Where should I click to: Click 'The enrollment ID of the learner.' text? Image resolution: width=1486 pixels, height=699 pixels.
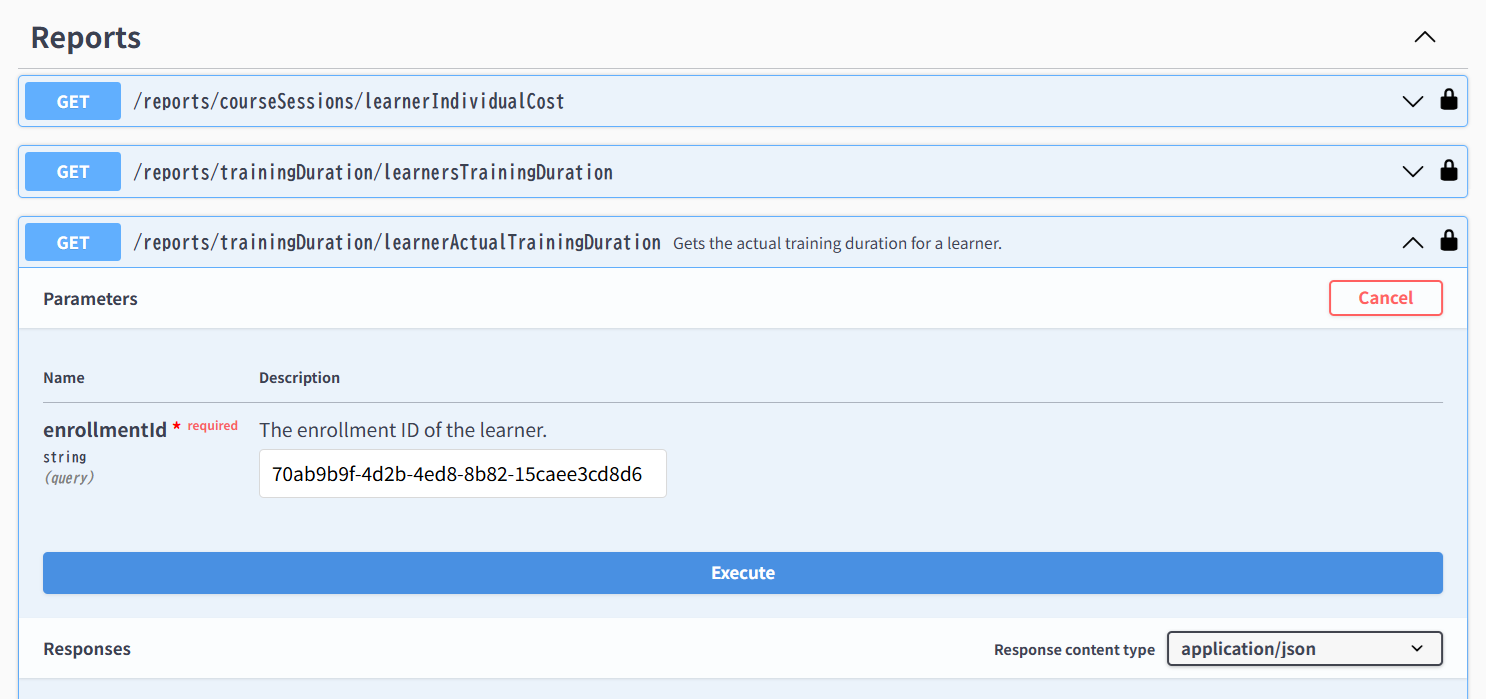tap(403, 430)
